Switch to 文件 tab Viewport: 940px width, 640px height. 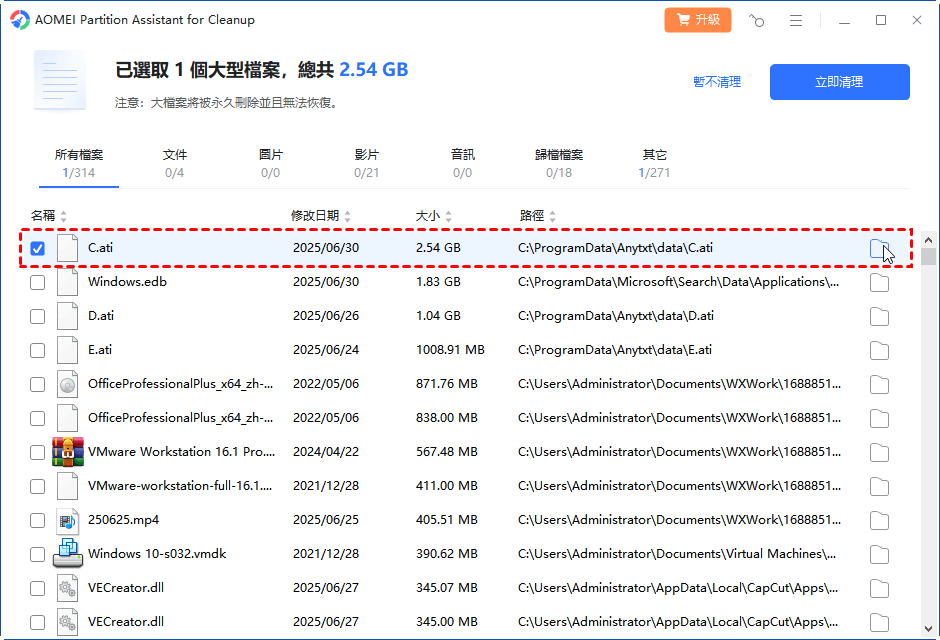coord(174,164)
